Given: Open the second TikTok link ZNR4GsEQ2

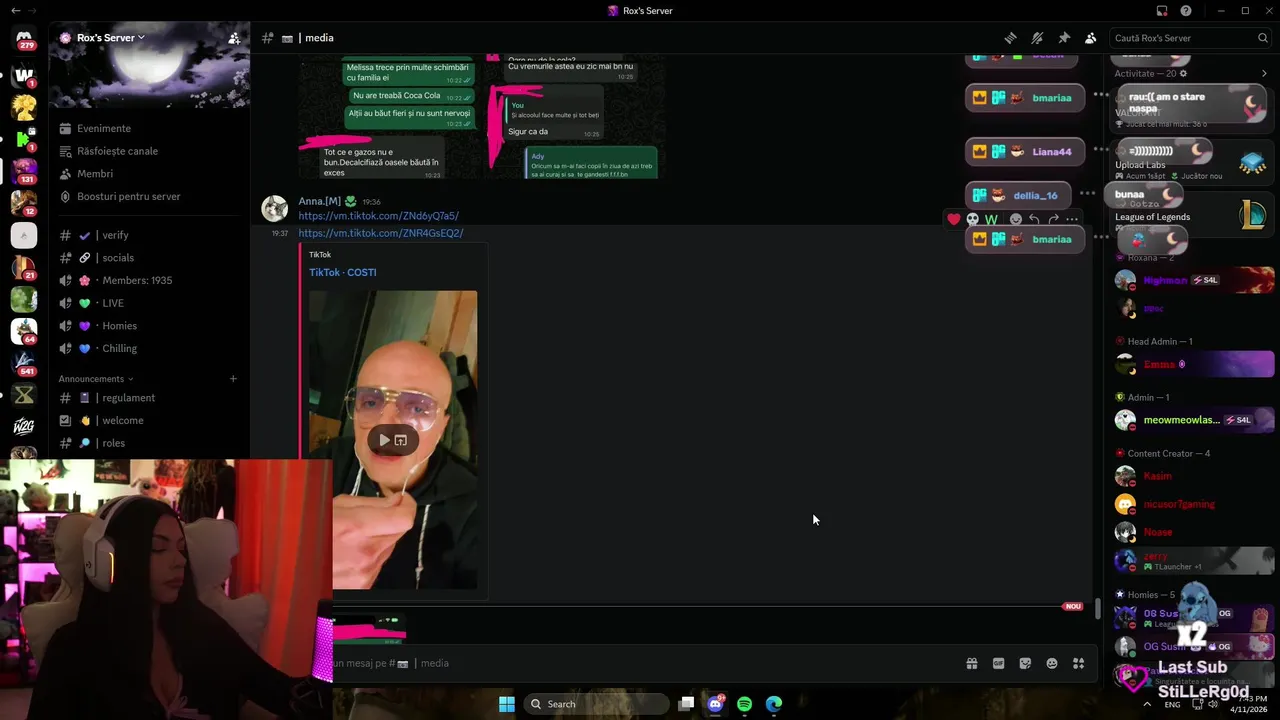Looking at the screenshot, I should tap(381, 233).
